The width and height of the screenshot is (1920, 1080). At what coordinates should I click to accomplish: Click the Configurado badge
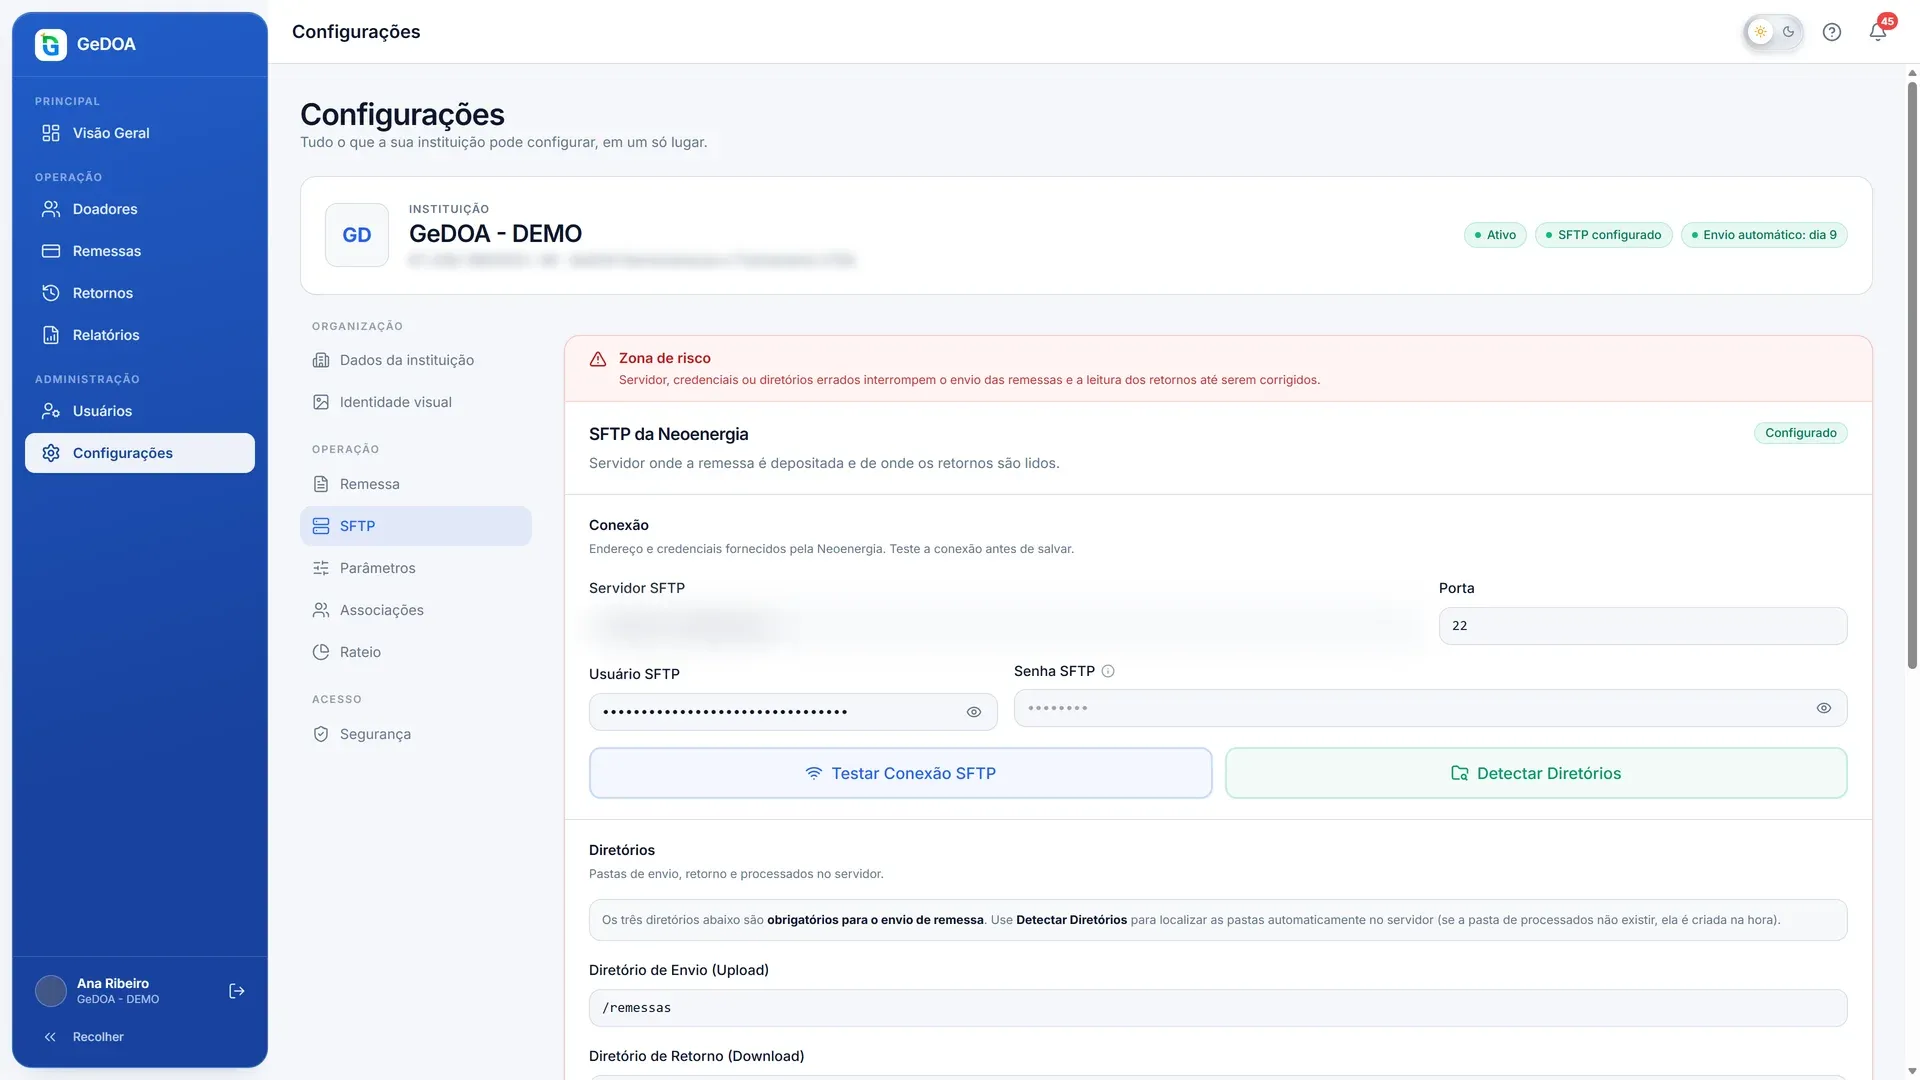[1800, 433]
